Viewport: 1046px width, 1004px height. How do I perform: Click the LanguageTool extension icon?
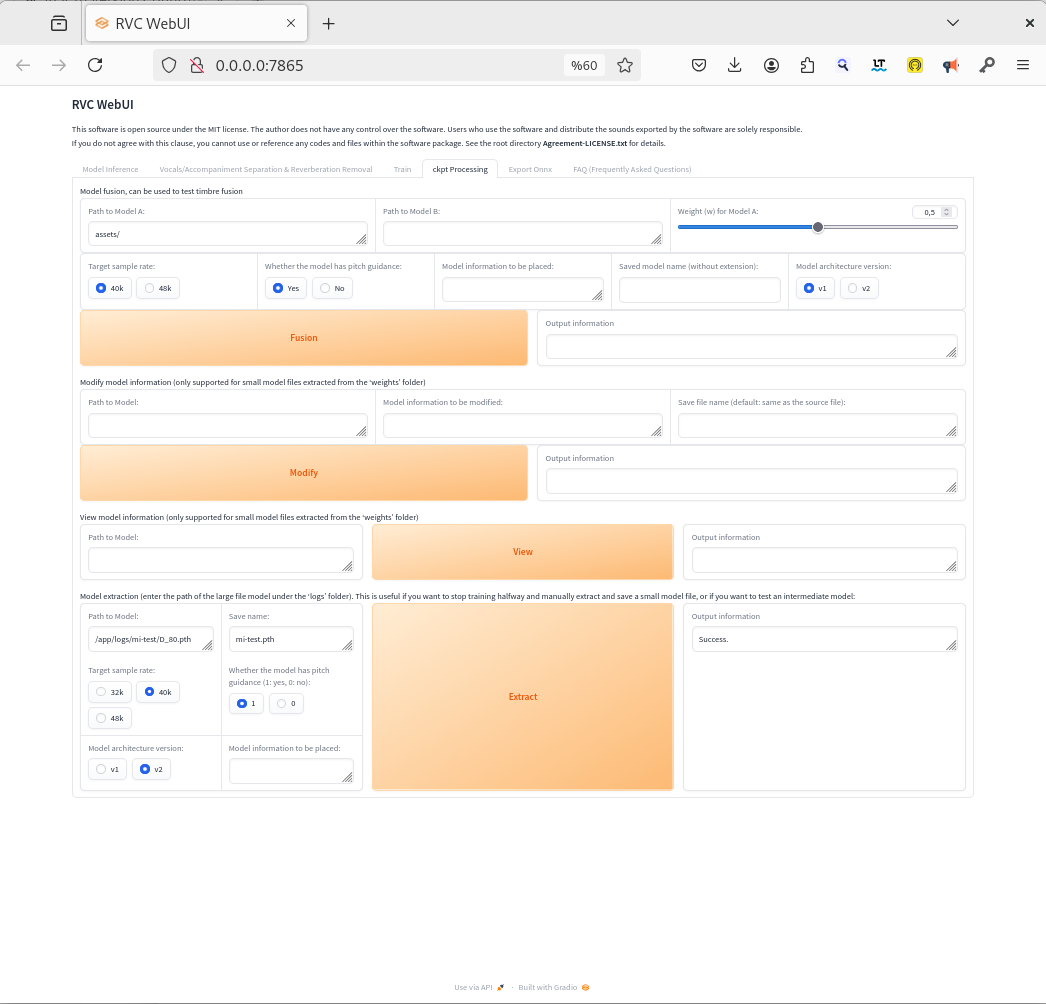879,65
